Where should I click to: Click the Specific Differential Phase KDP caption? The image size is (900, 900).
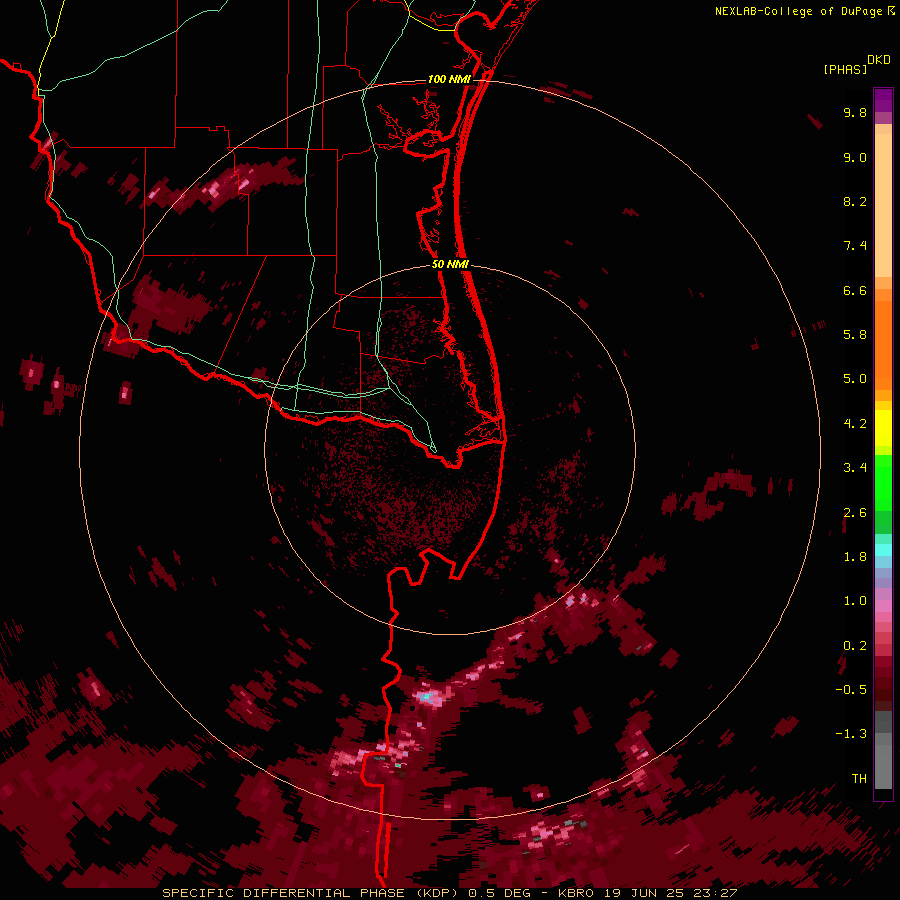[x=313, y=893]
